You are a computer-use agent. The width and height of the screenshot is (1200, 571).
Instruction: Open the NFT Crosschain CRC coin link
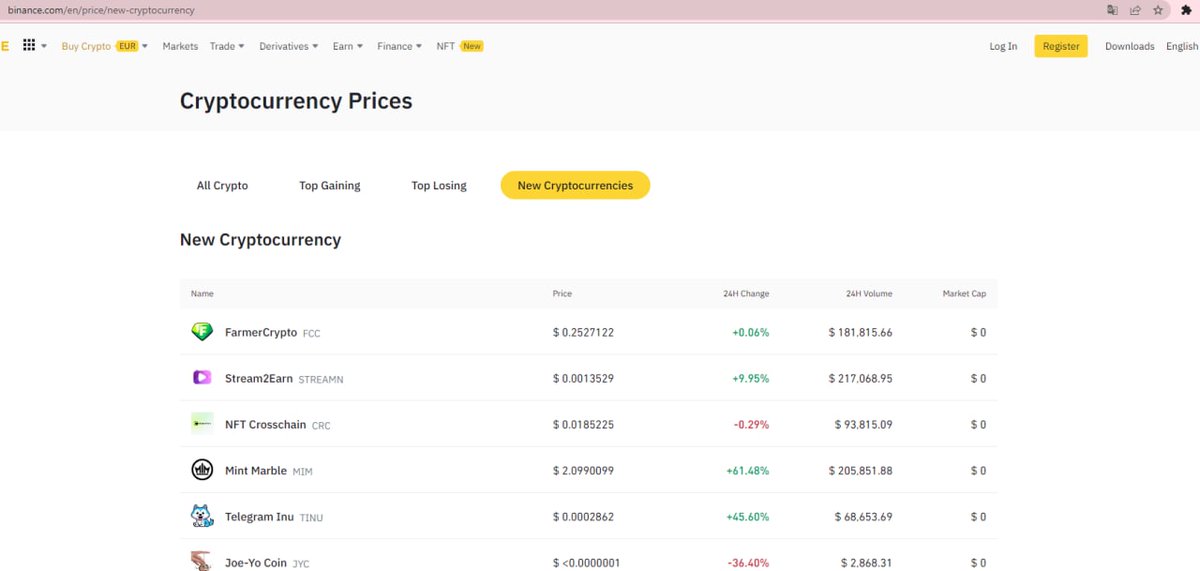(278, 424)
